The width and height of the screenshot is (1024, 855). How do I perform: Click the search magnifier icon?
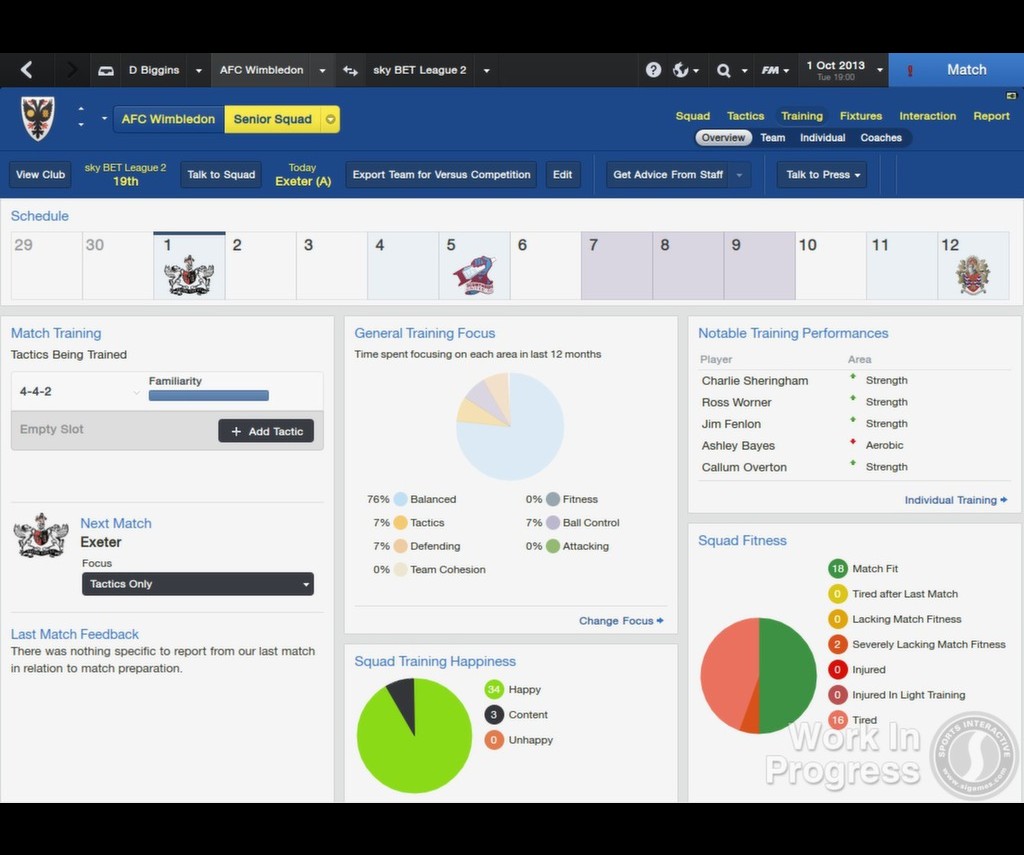click(724, 71)
